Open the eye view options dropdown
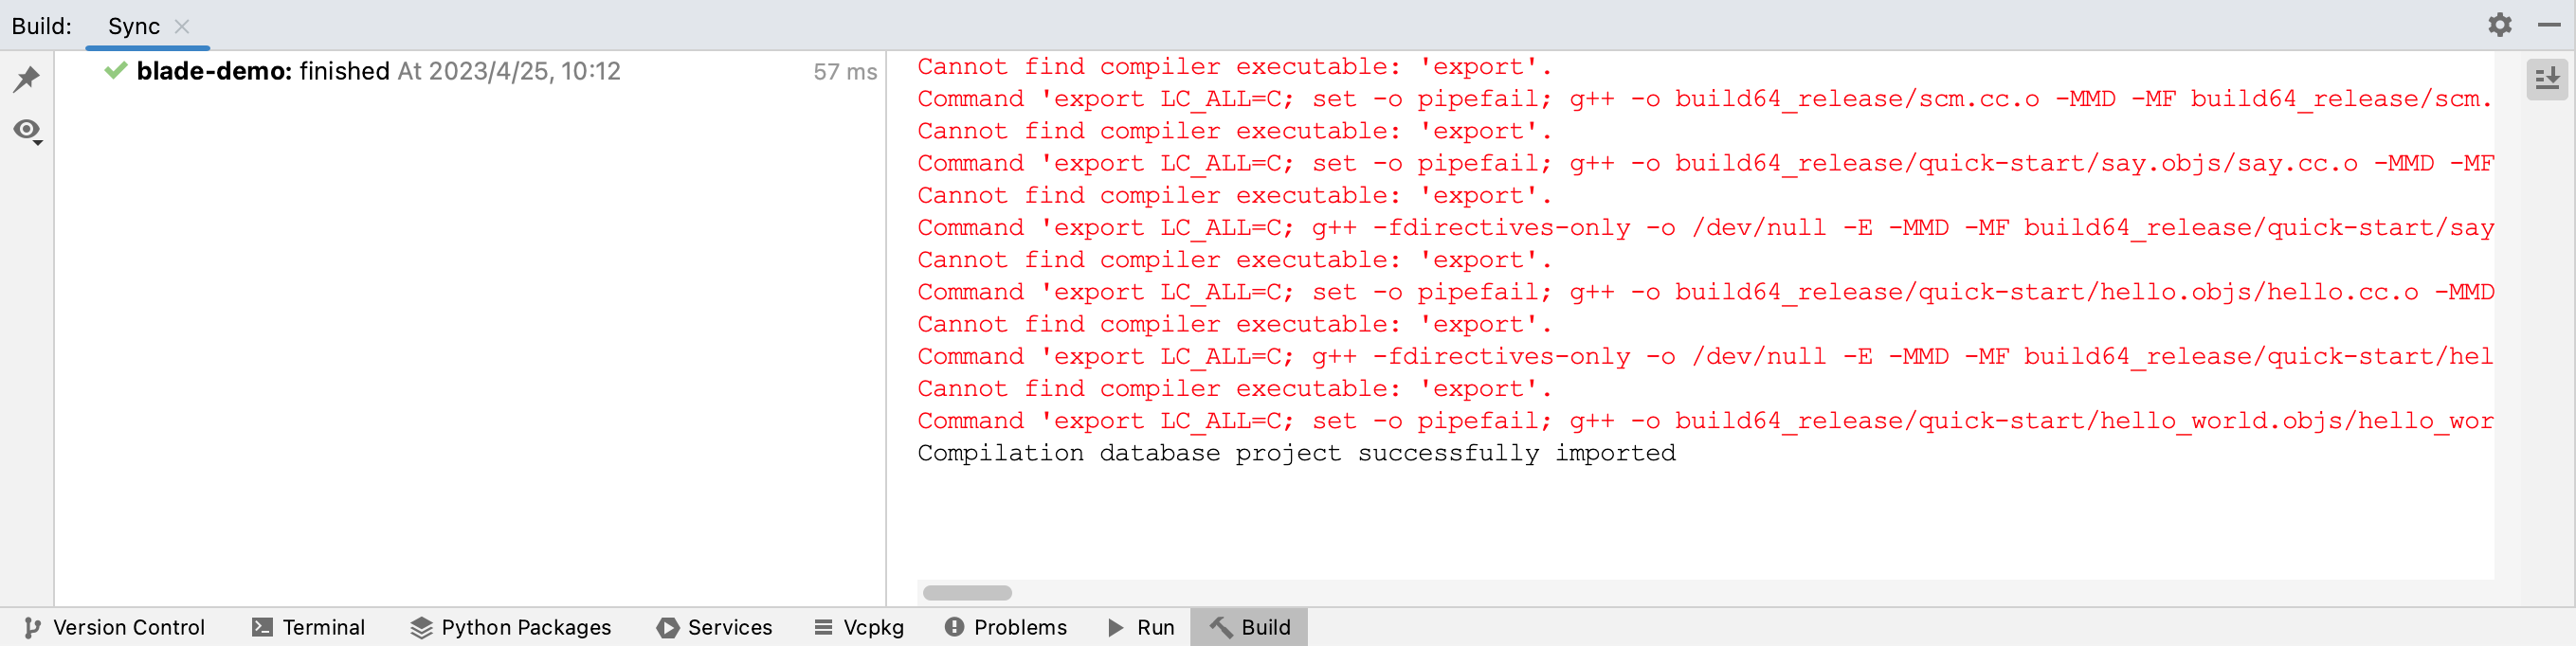 tap(27, 131)
